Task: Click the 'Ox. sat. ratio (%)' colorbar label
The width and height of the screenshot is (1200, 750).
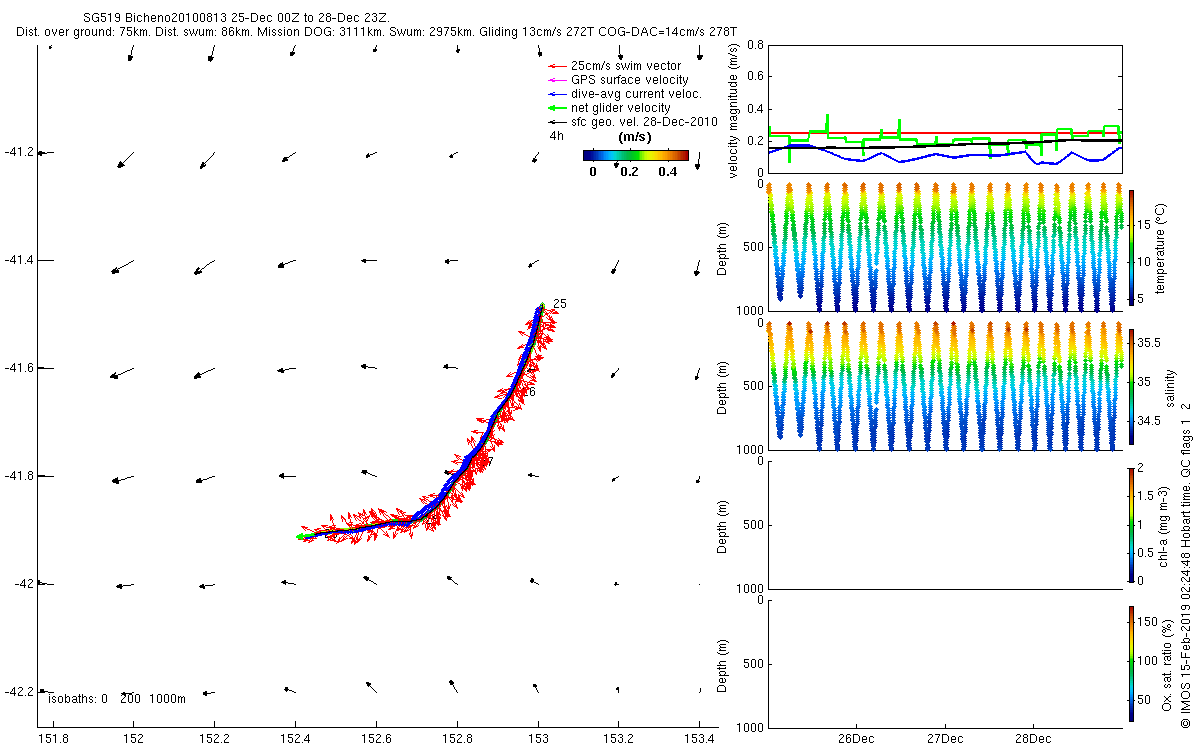Action: [x=1168, y=664]
